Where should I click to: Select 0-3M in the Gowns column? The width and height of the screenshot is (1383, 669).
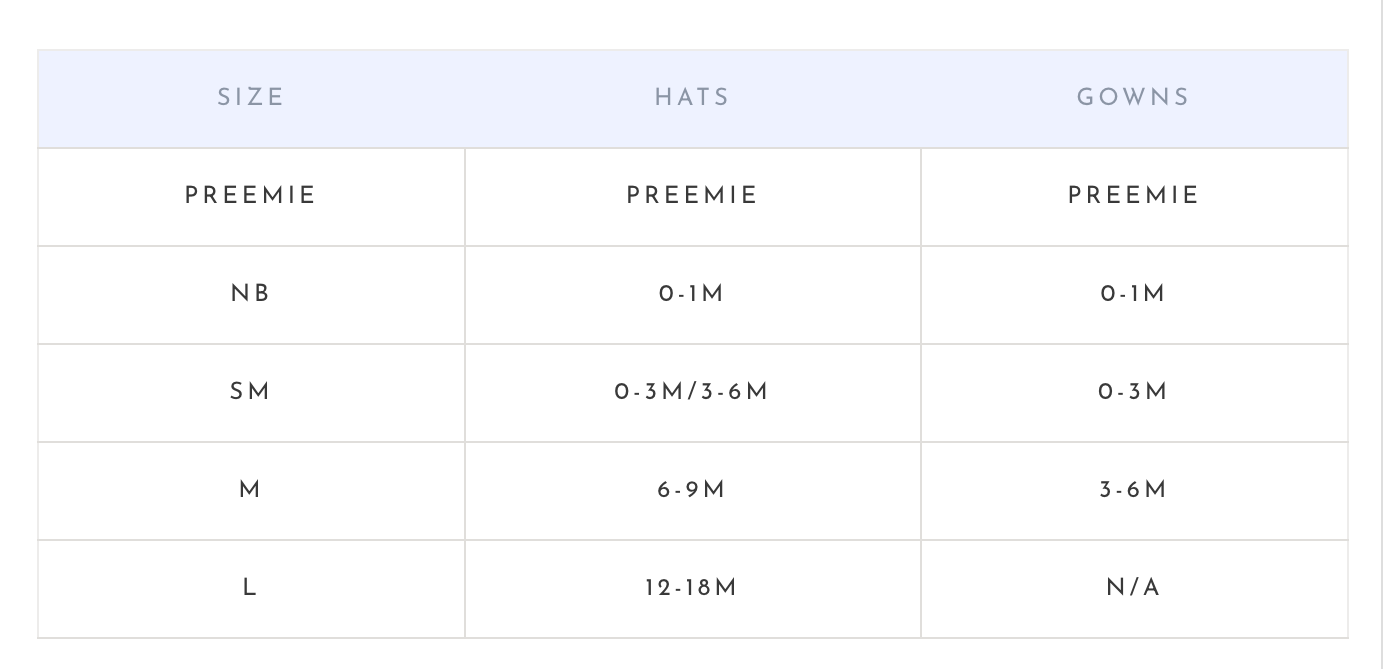(x=1133, y=392)
